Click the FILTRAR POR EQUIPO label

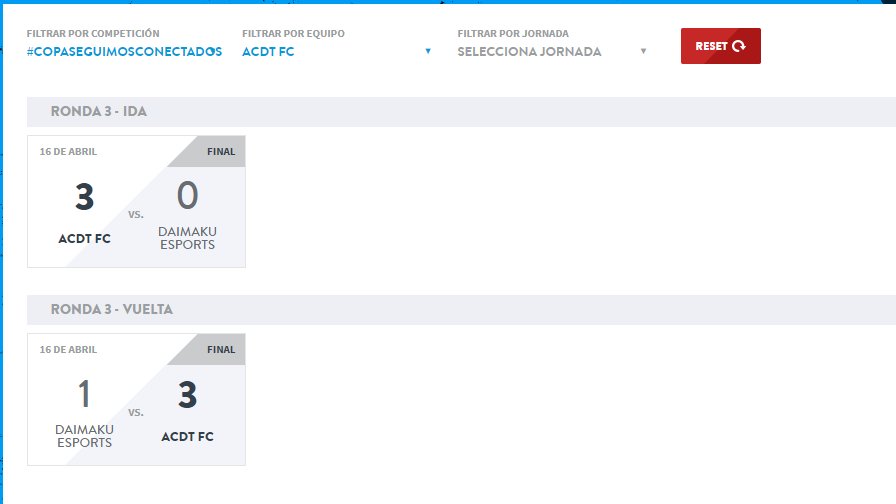[293, 34]
